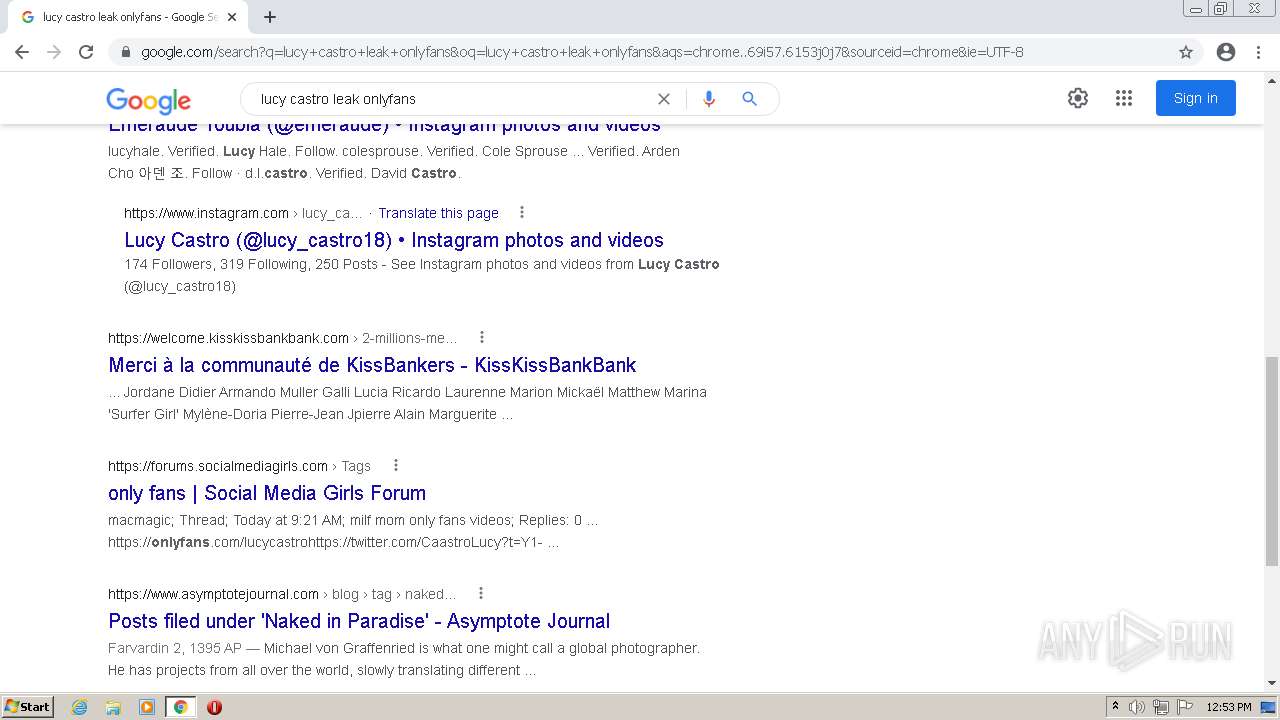Select the 'lucy castro leak onlyfans' tab
The height and width of the screenshot is (720, 1280).
point(128,17)
